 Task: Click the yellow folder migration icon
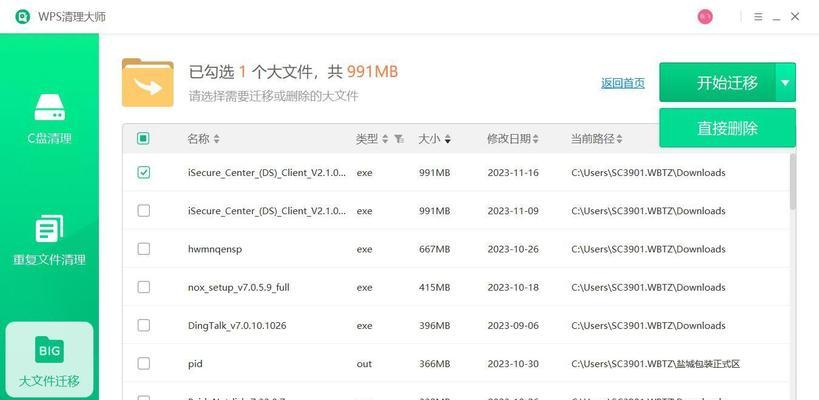pos(148,83)
